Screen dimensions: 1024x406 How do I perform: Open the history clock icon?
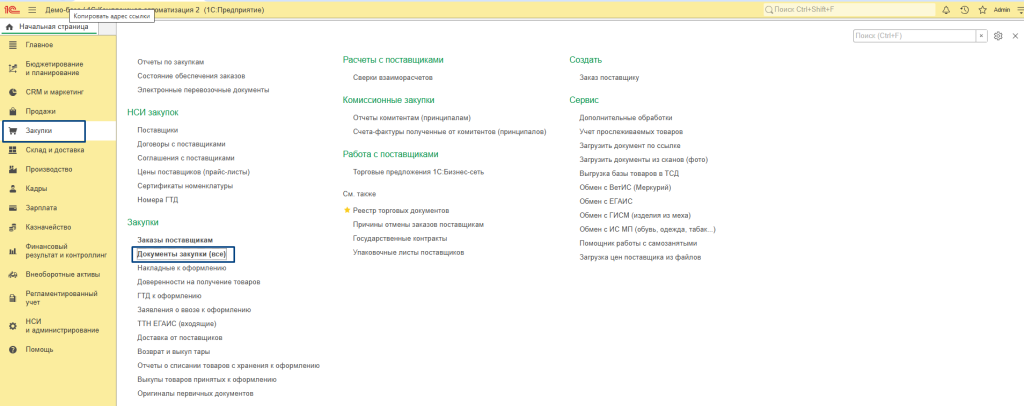click(x=964, y=9)
